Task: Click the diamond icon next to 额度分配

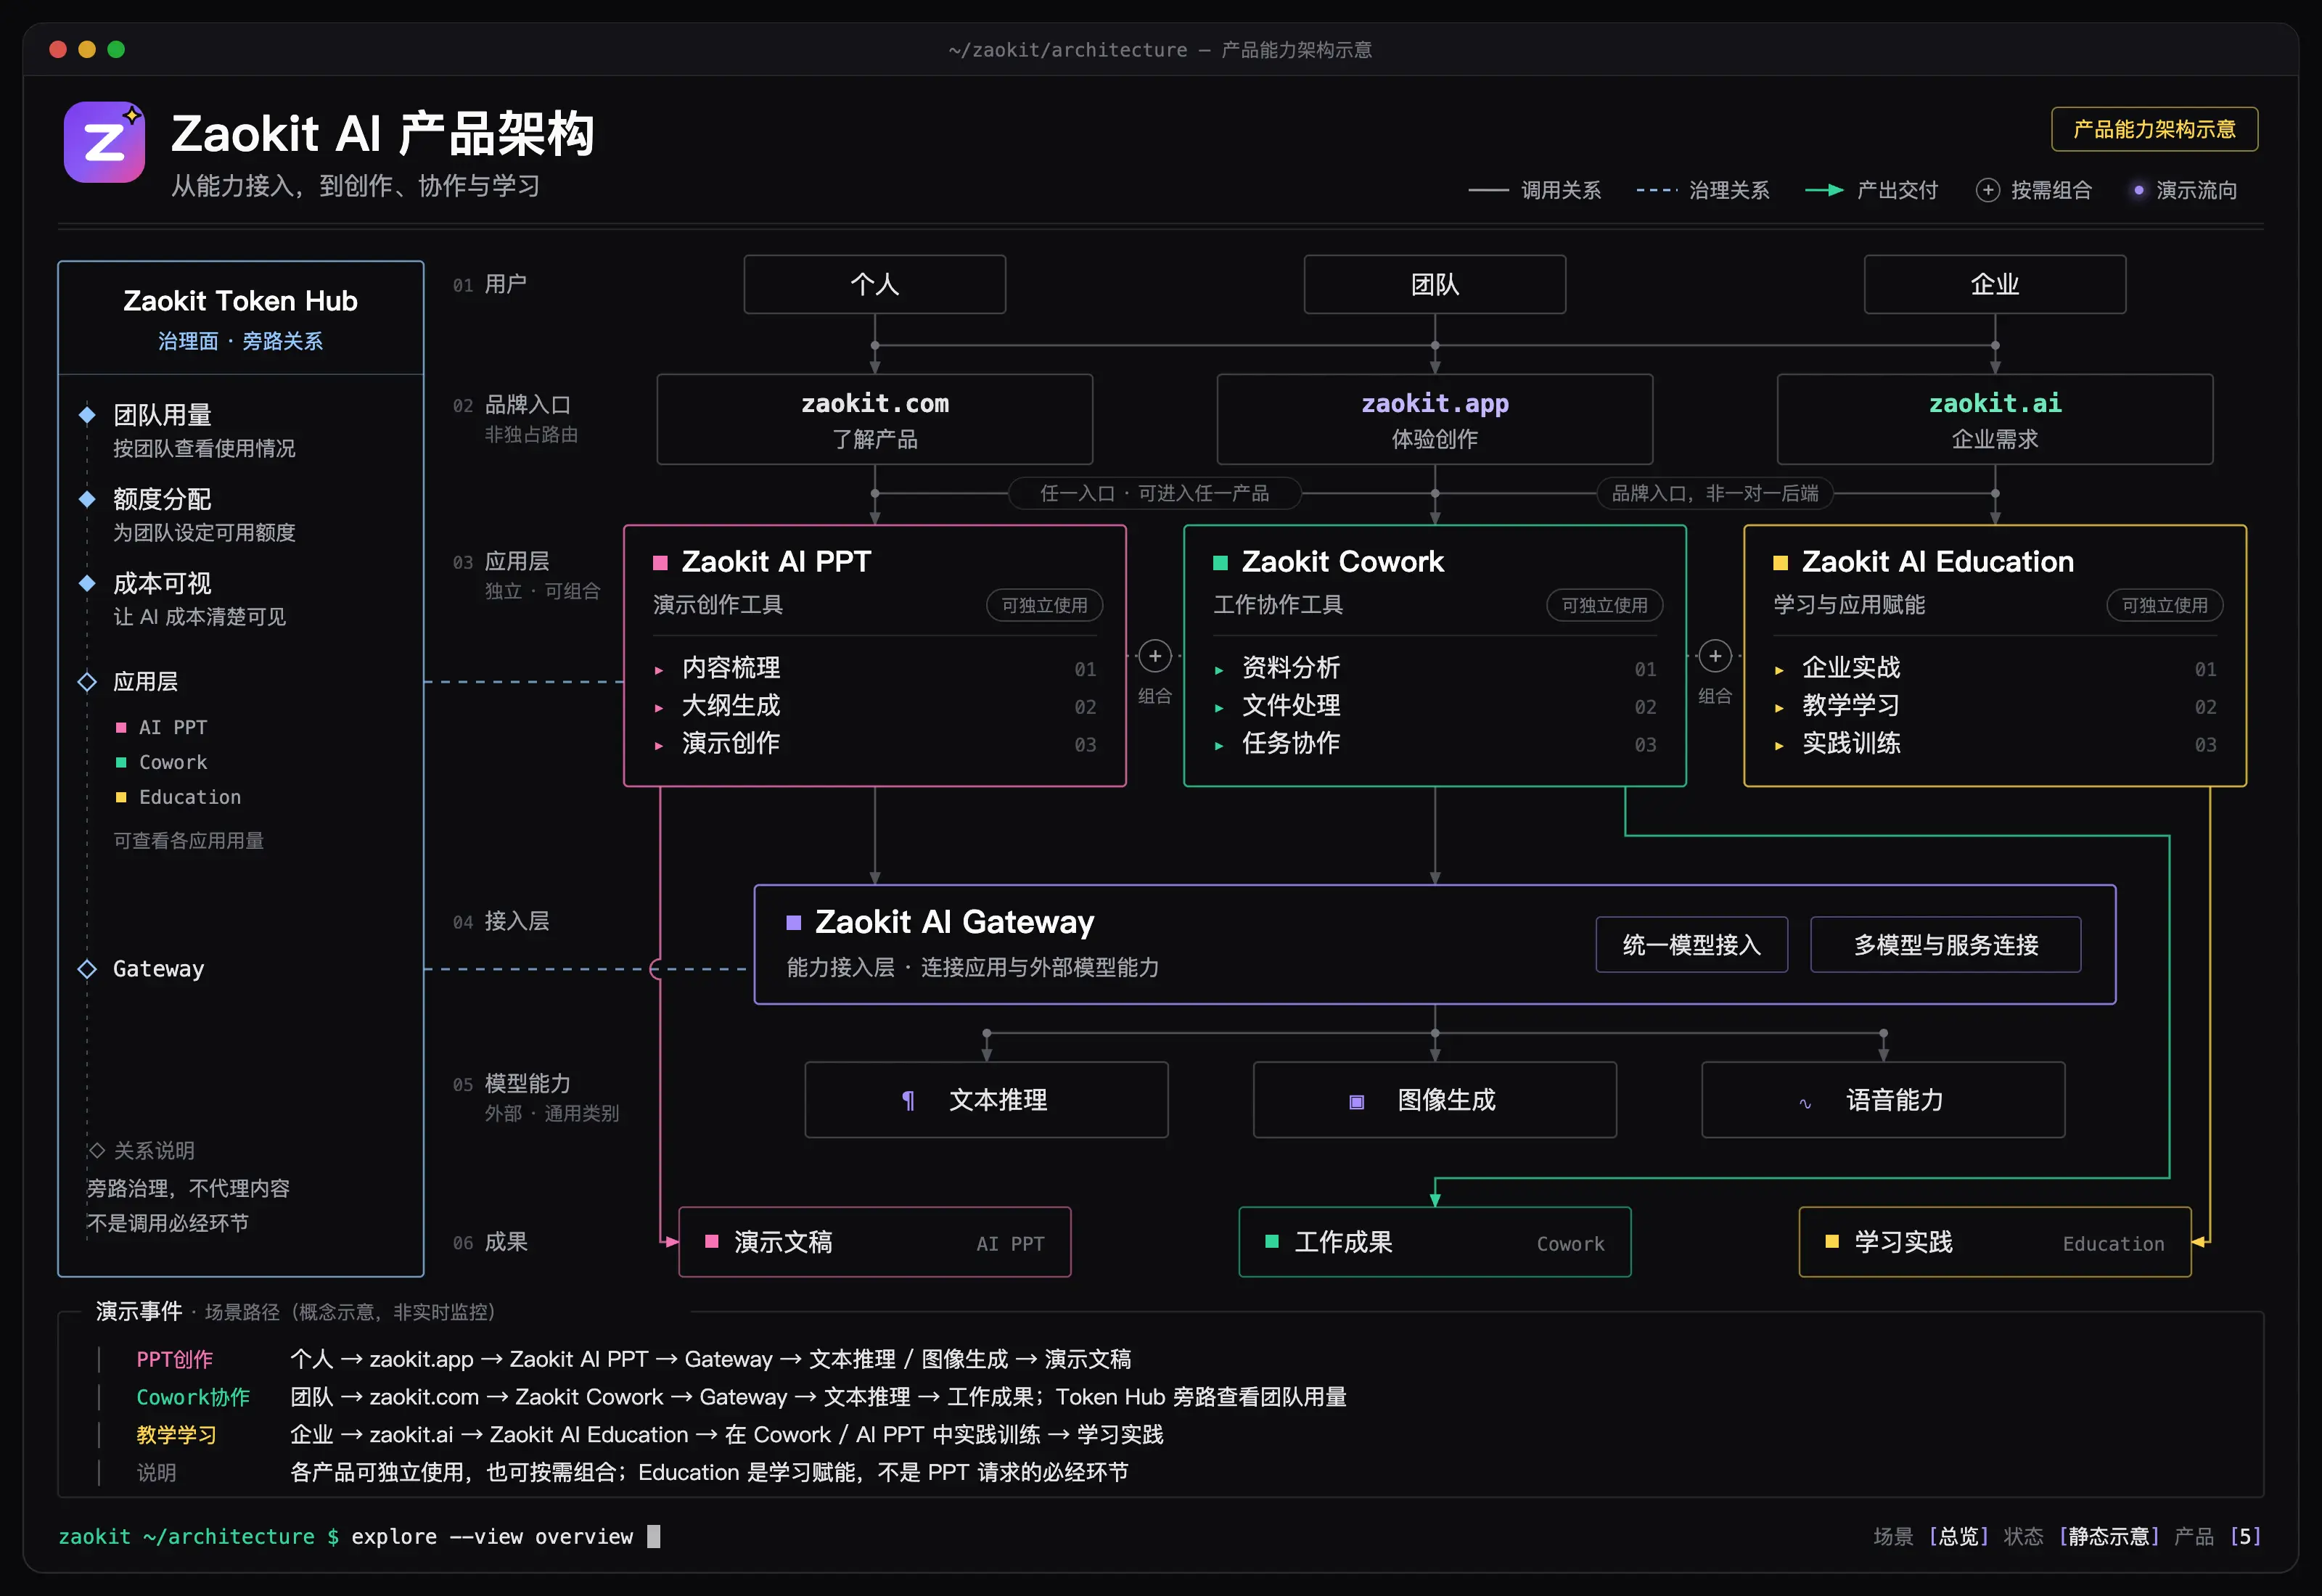Action: pos(87,499)
